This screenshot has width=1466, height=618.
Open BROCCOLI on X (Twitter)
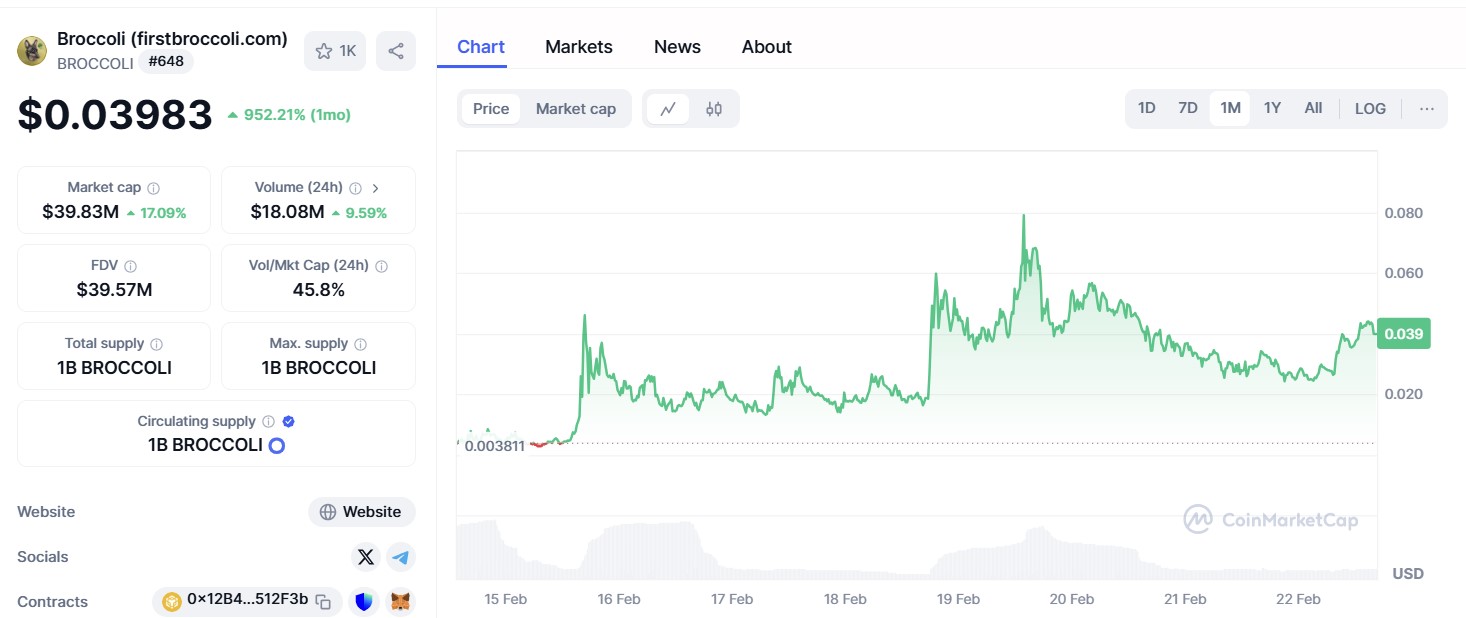pyautogui.click(x=366, y=556)
